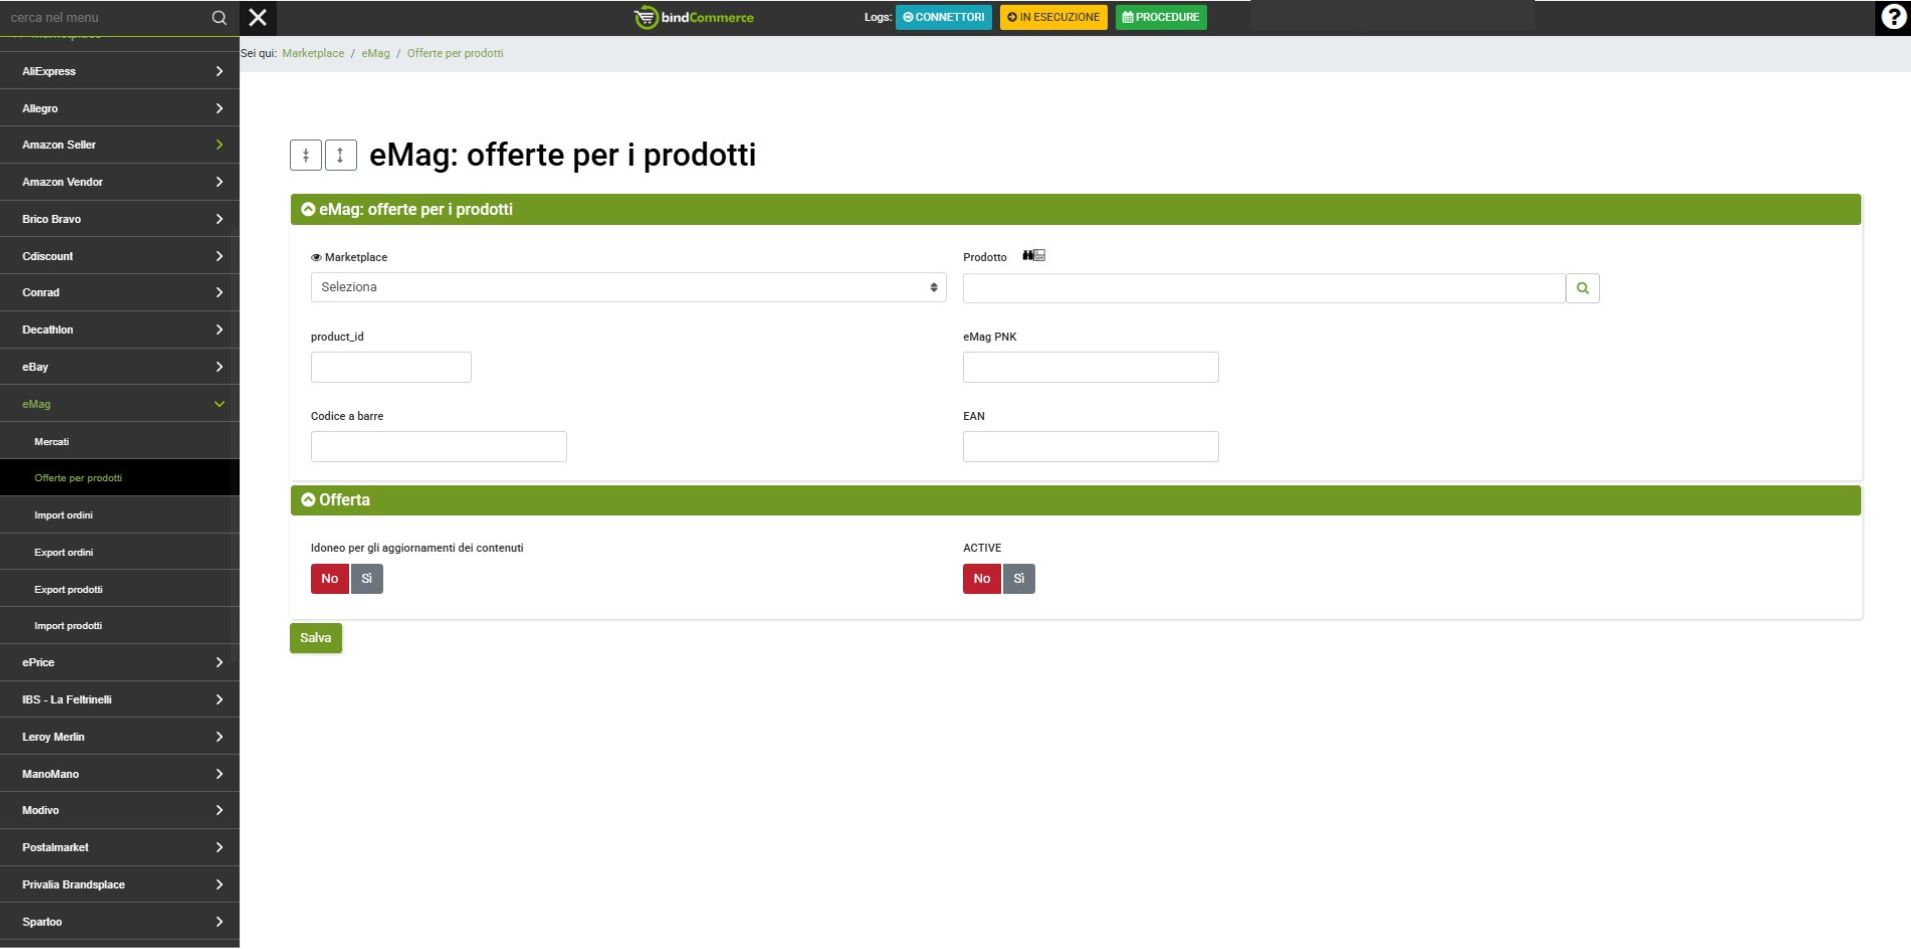Click the collapse all sections icon button
The image size is (1911, 949).
coord(306,155)
